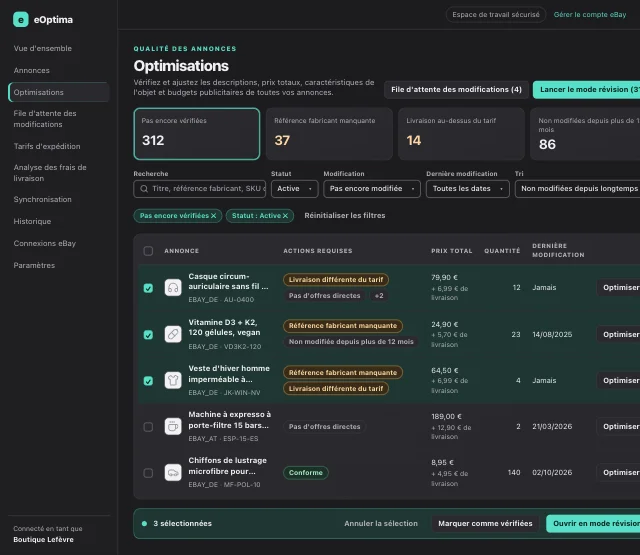The image size is (640, 555).
Task: Toggle the select-all checkbox in table header
Action: click(x=148, y=251)
